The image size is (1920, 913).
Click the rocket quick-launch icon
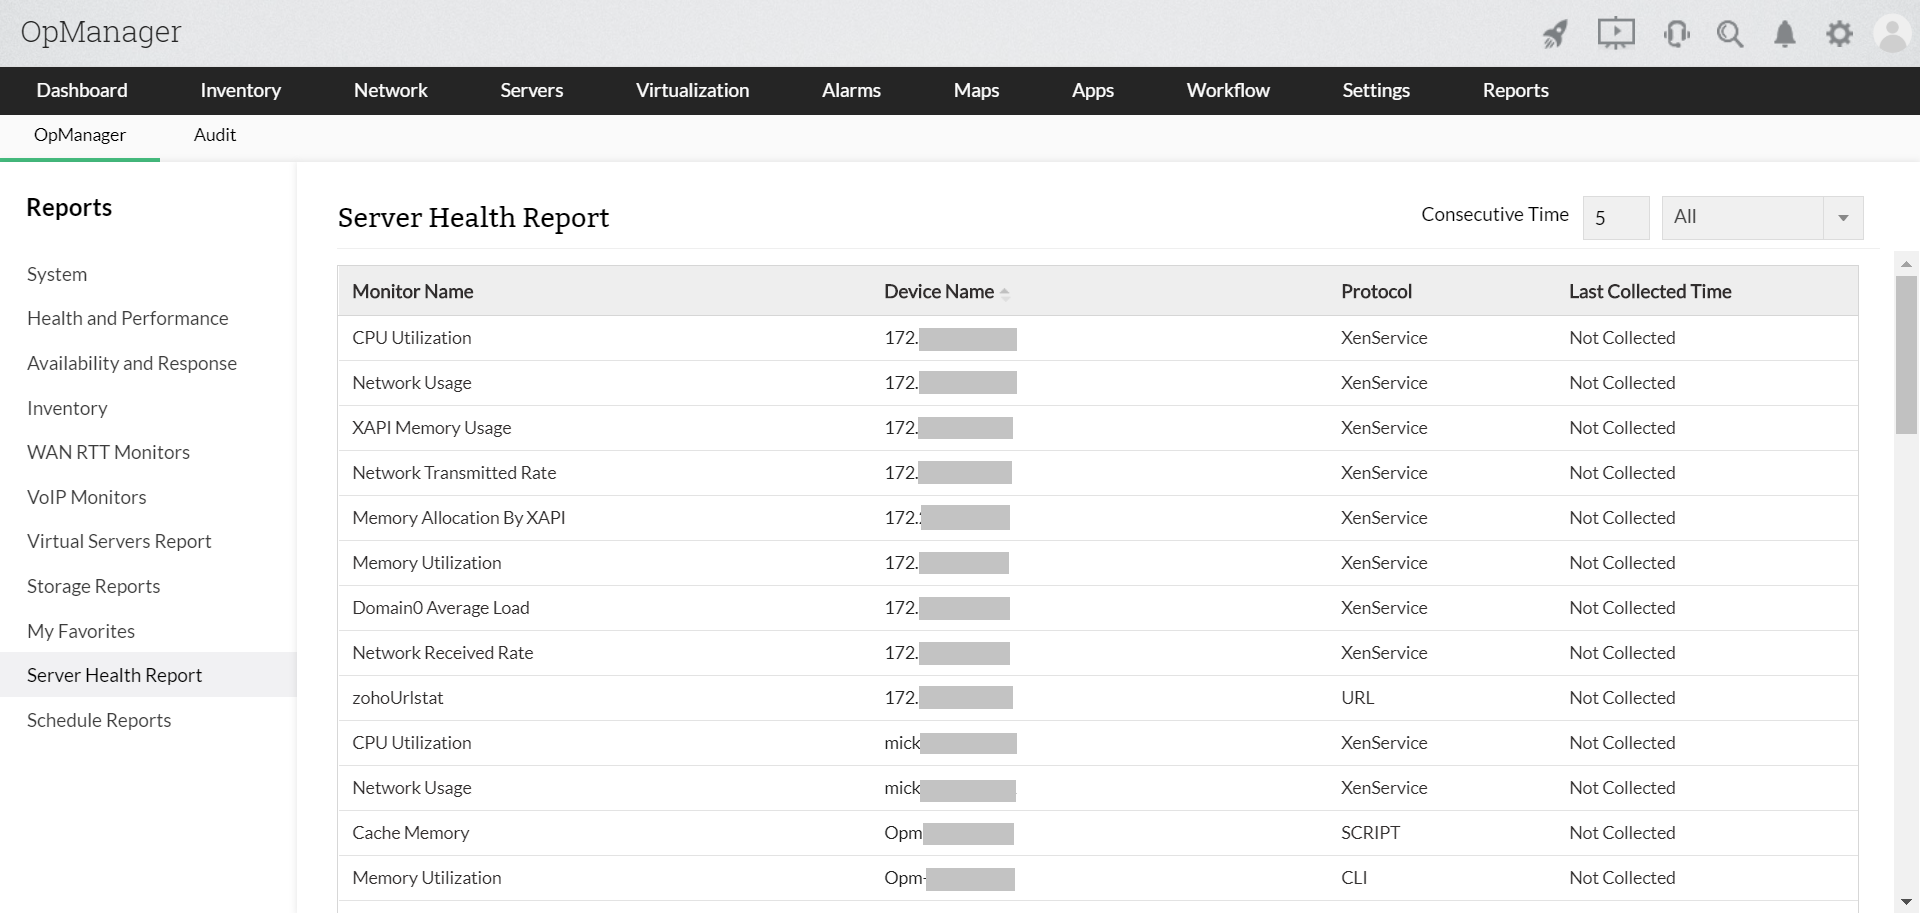1555,34
